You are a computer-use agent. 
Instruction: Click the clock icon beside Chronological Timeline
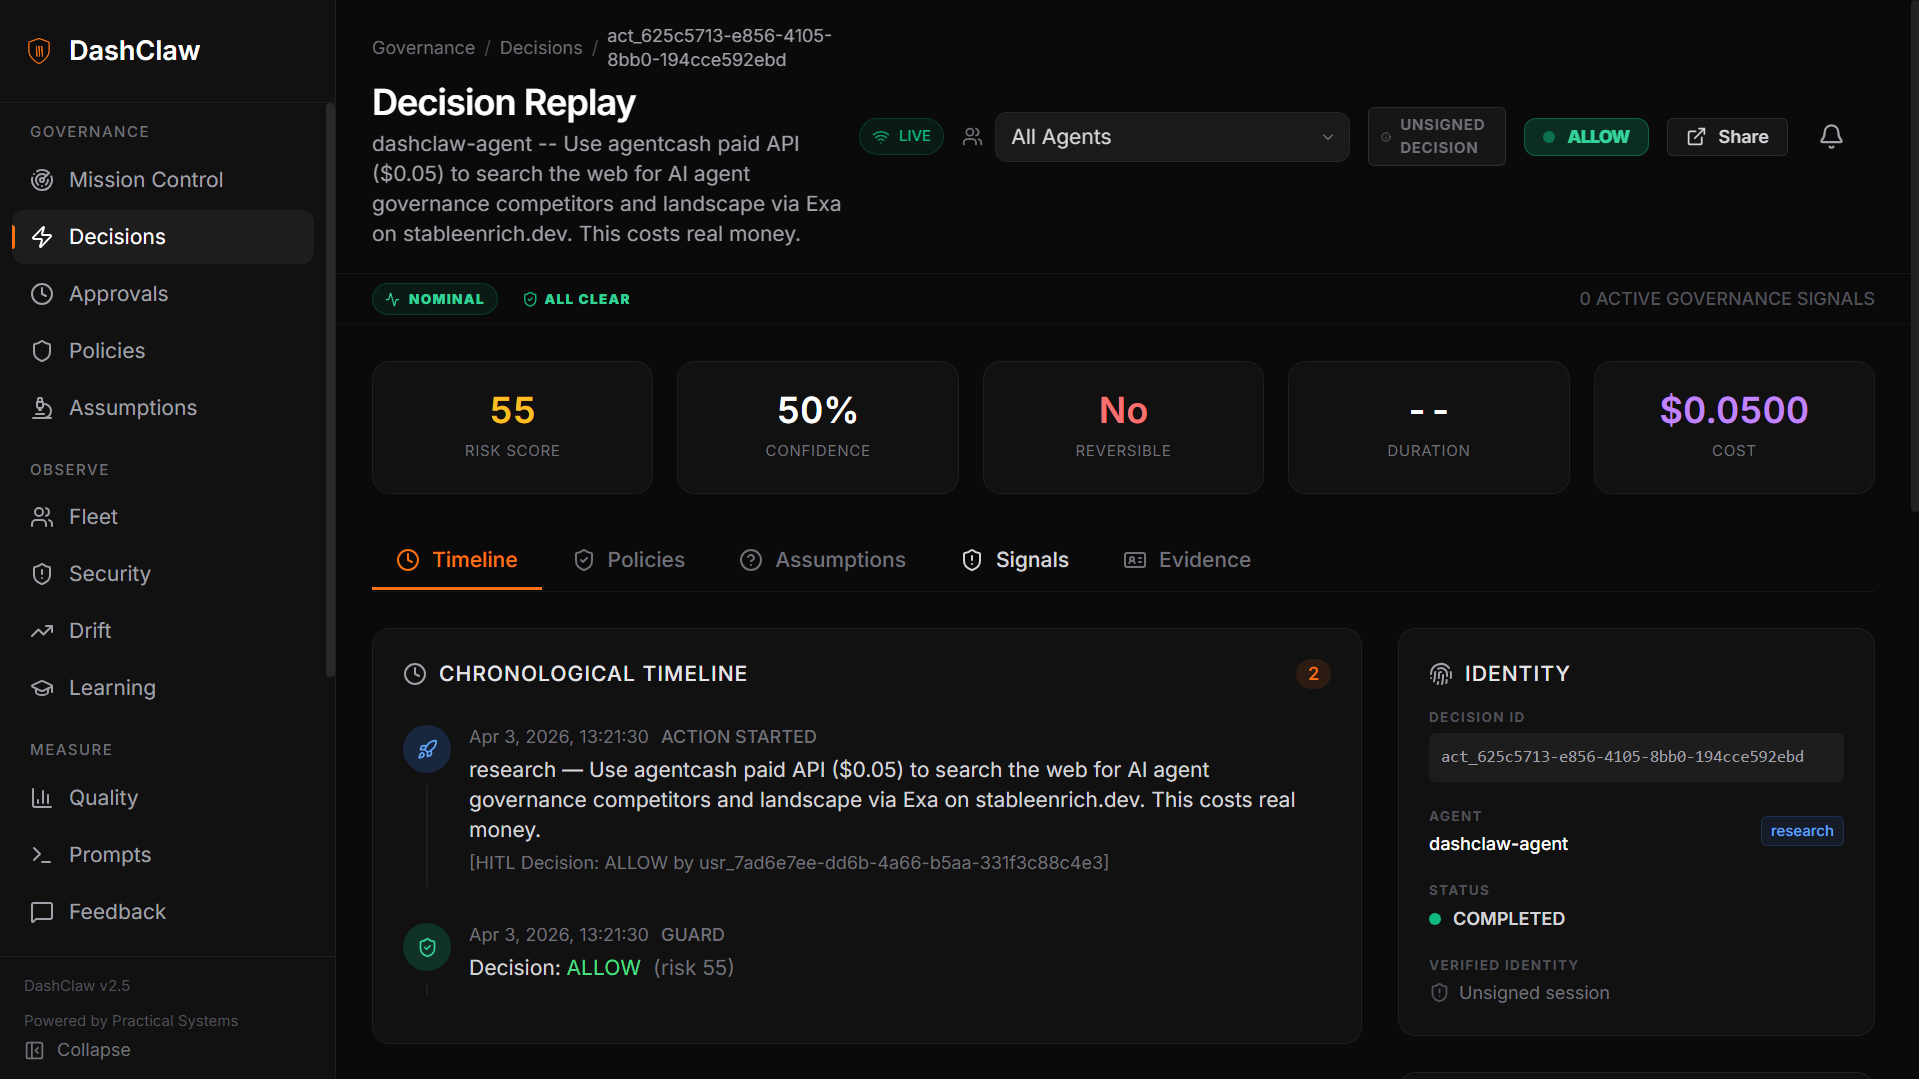(415, 674)
